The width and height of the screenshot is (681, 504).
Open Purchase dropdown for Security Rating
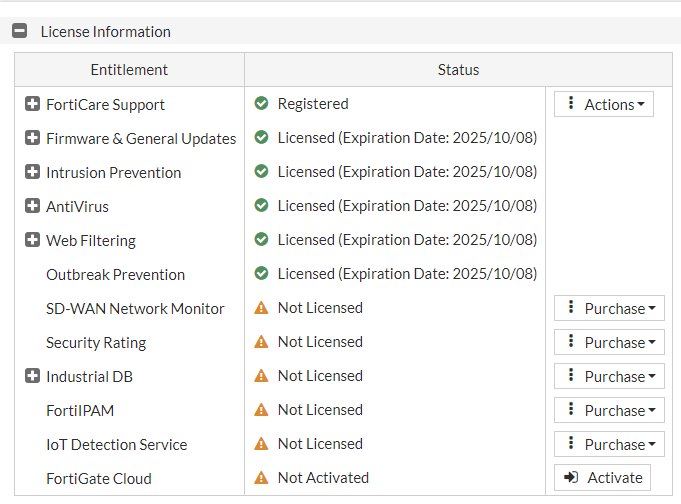click(609, 343)
